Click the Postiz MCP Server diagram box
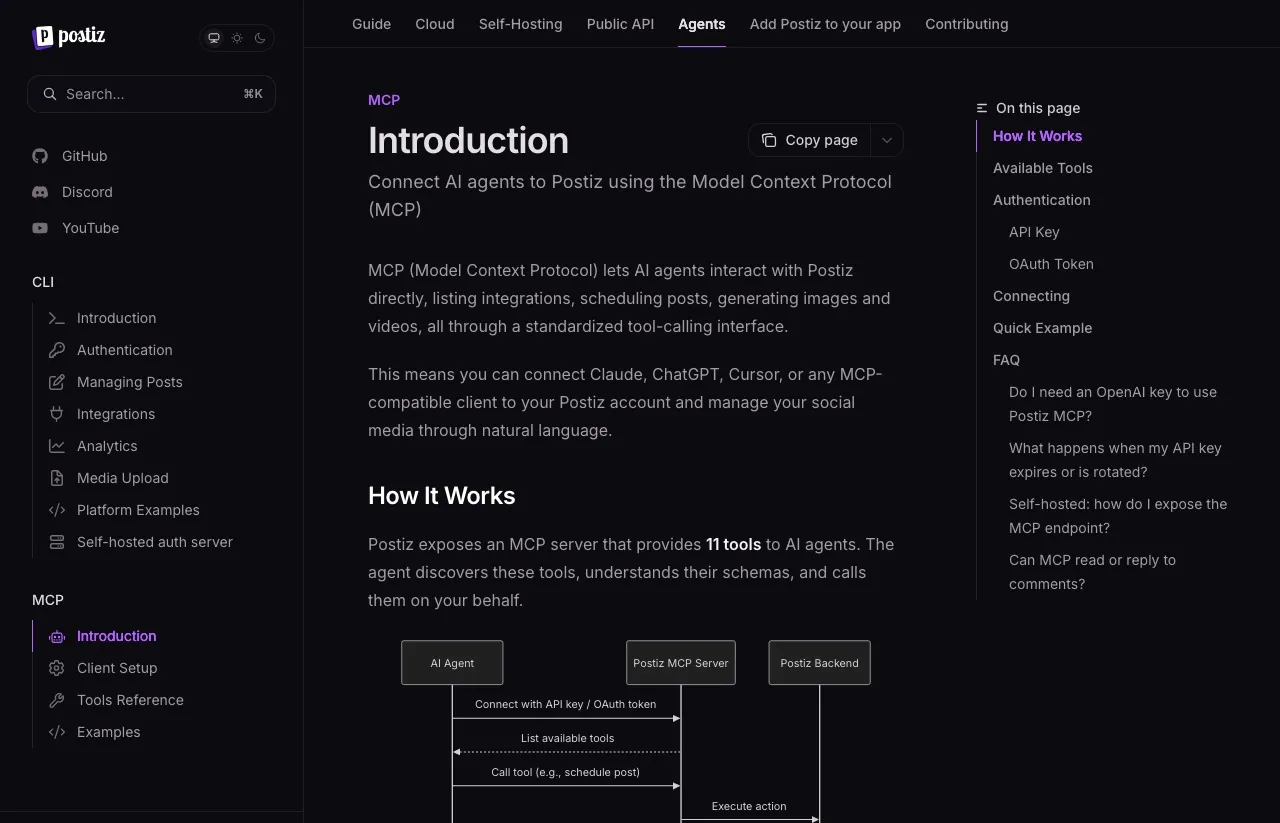This screenshot has height=823, width=1280. [681, 663]
